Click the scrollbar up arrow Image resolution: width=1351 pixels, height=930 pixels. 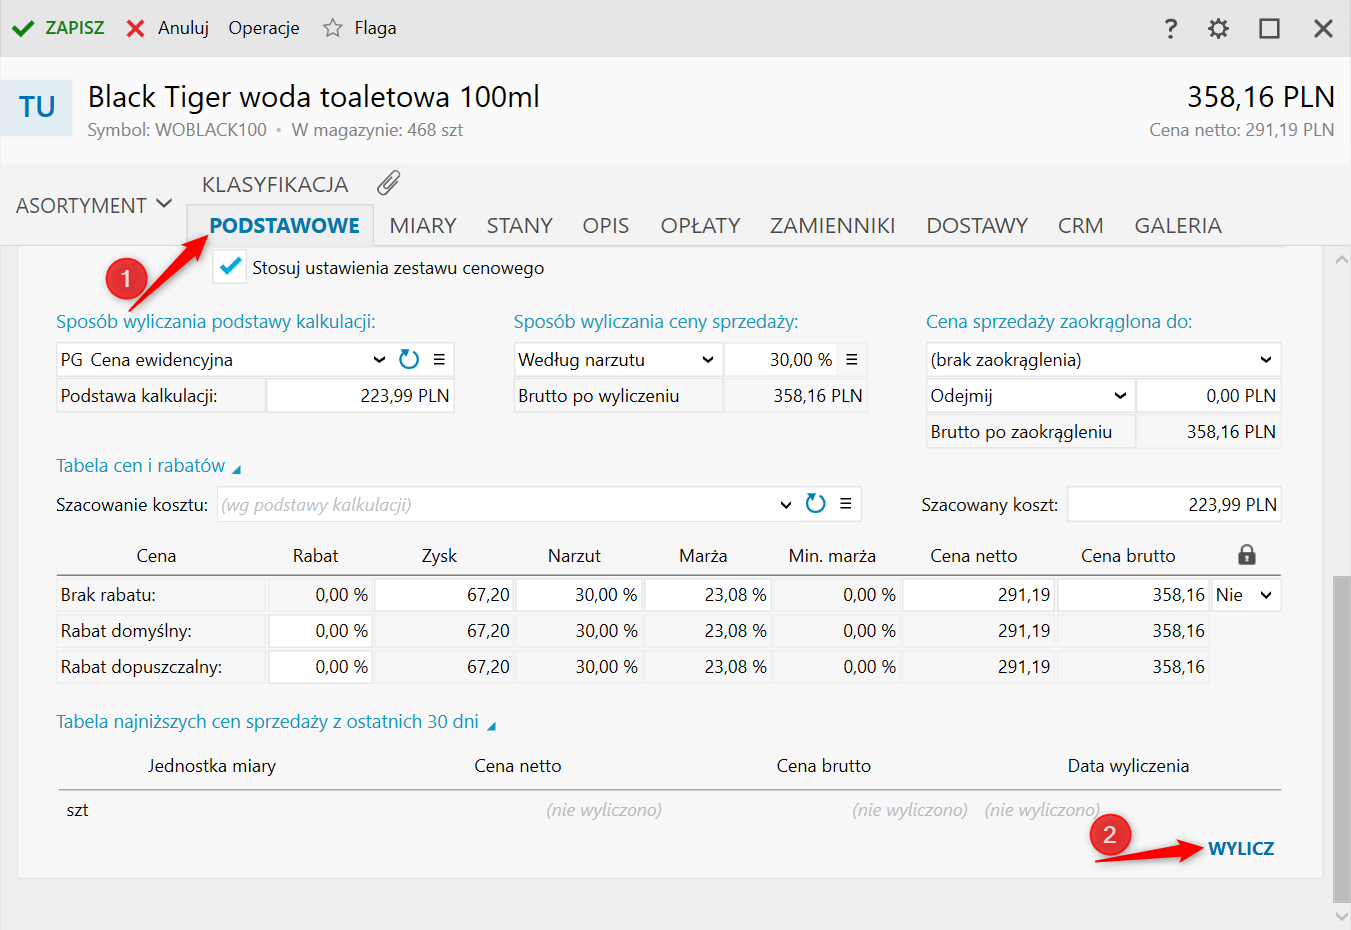[x=1341, y=260]
